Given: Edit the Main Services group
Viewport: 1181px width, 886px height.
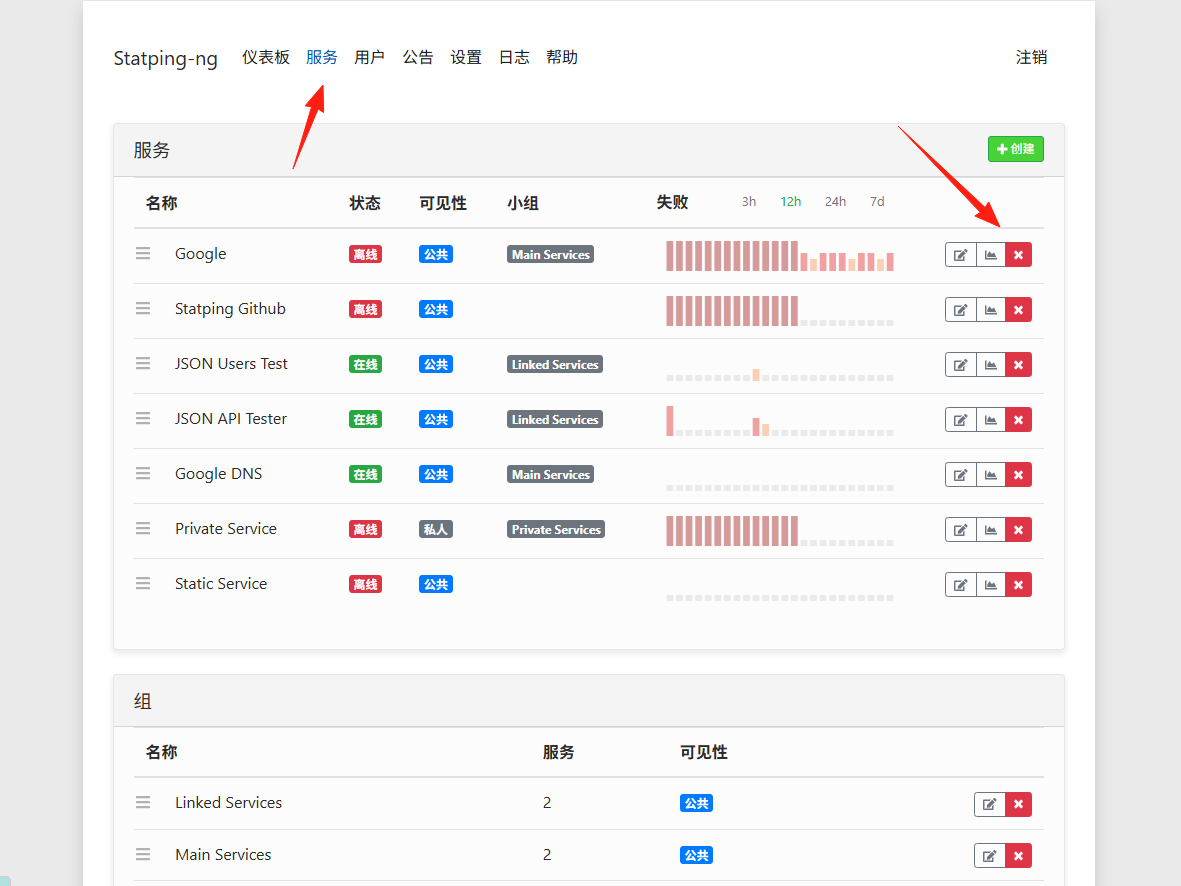Looking at the screenshot, I should pyautogui.click(x=990, y=856).
